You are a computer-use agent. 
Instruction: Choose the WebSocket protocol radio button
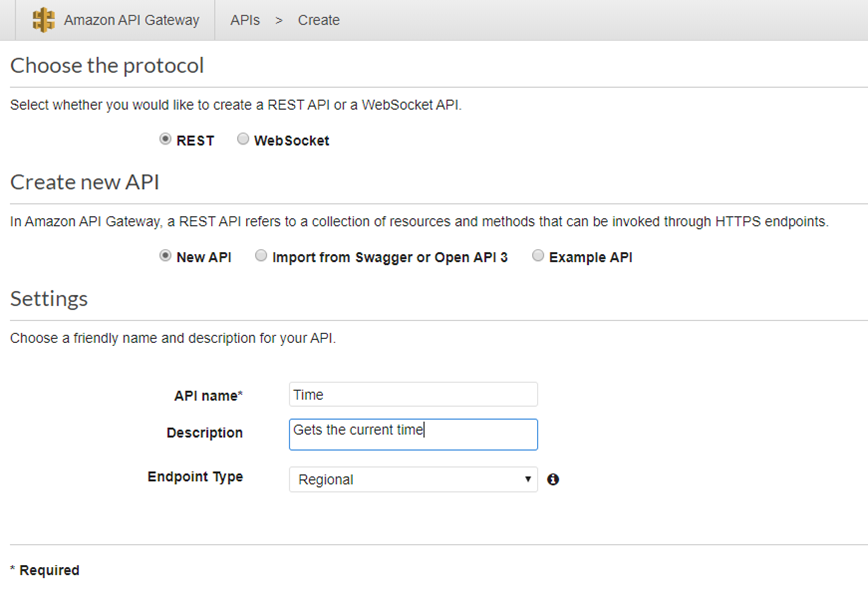242,139
